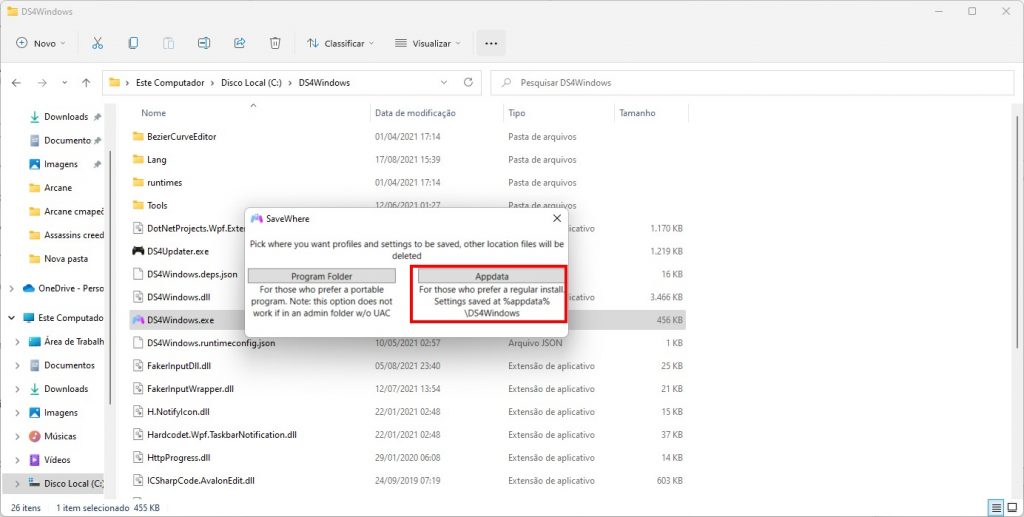1024x517 pixels.
Task: Choose the Program Folder button
Action: tap(322, 276)
